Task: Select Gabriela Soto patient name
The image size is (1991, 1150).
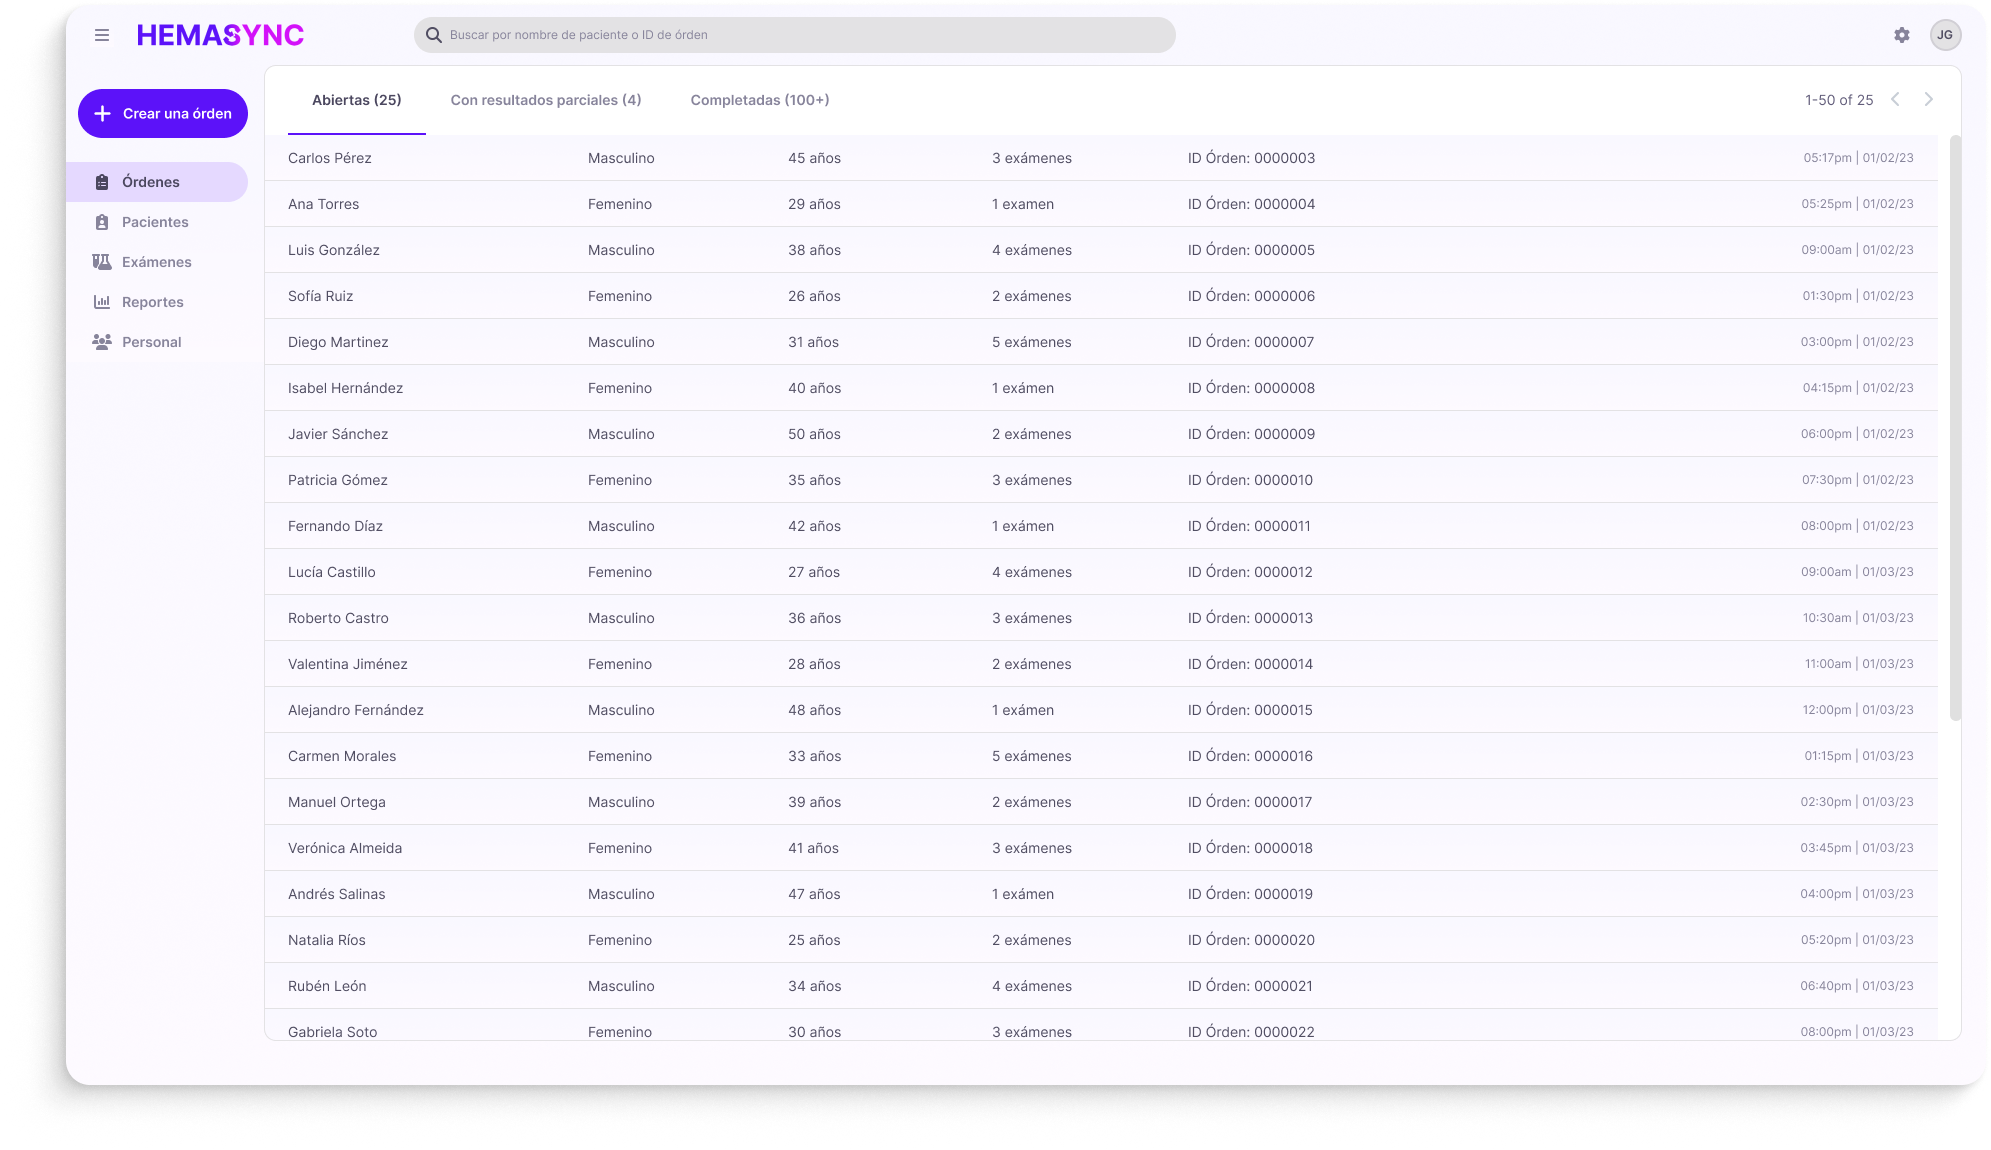Action: (333, 1032)
